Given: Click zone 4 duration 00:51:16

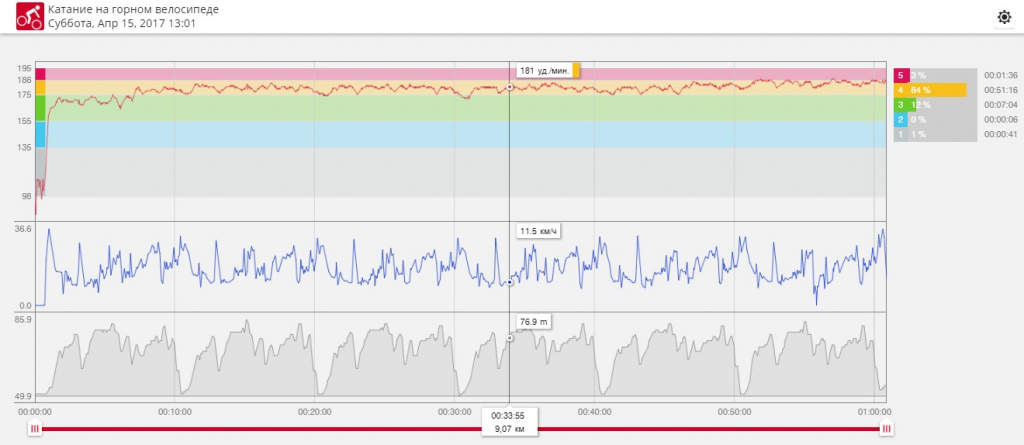Looking at the screenshot, I should (1001, 90).
